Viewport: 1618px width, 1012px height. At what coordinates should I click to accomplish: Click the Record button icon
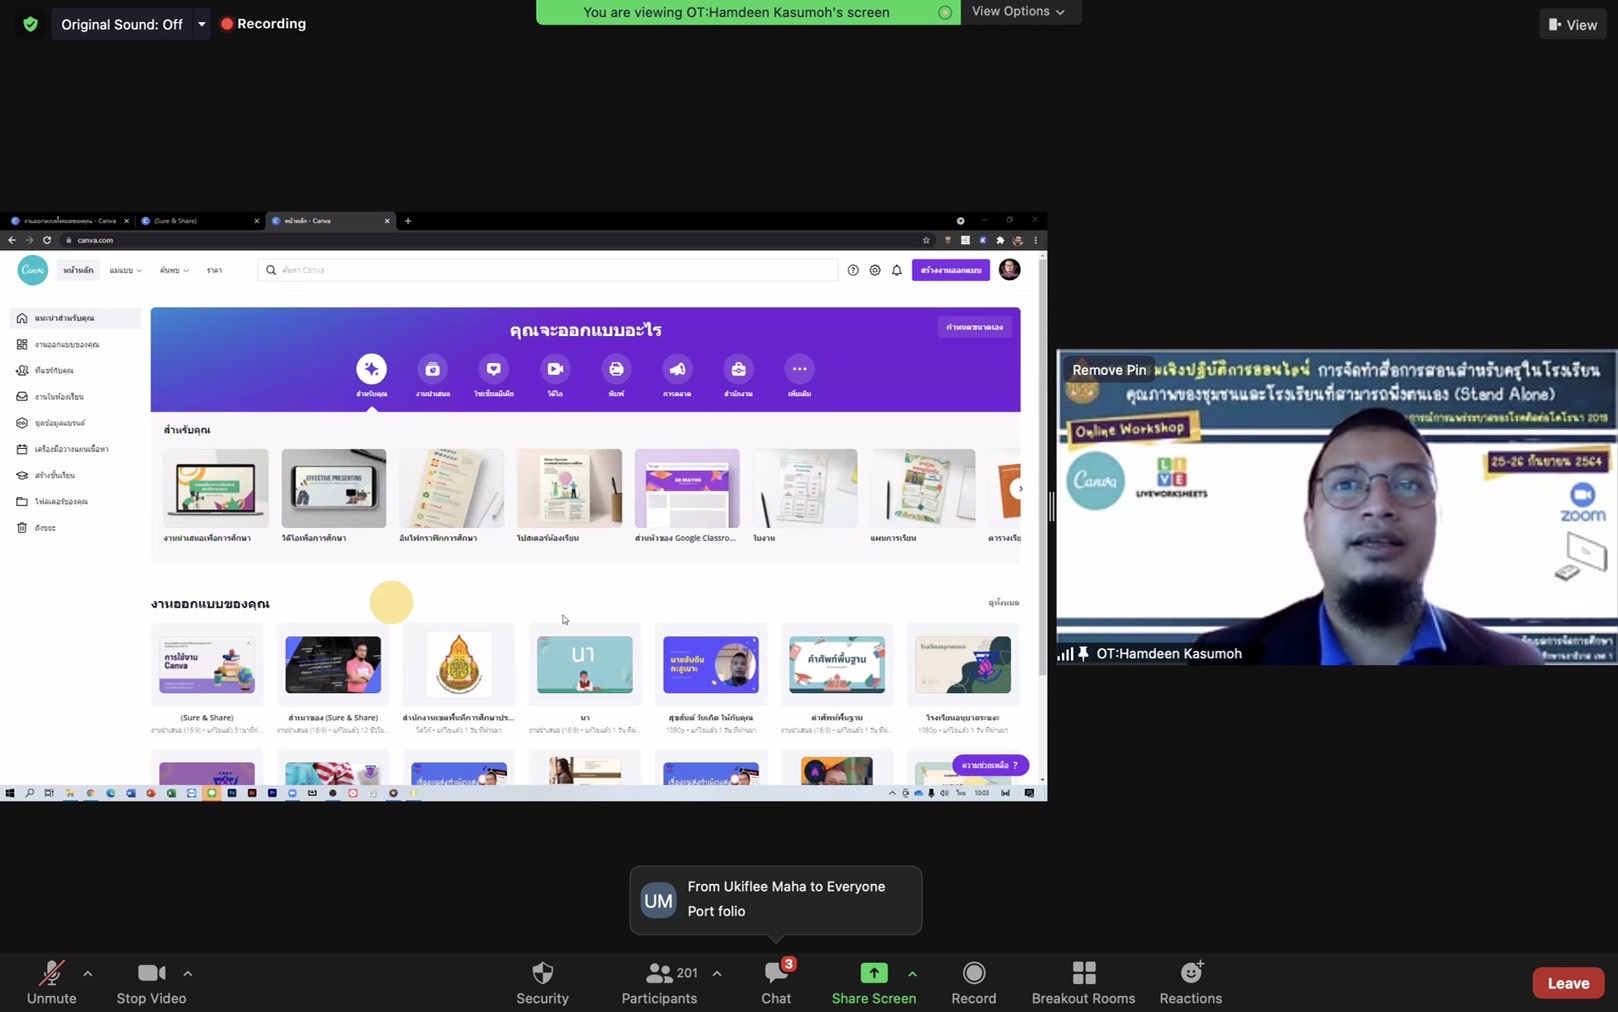(973, 973)
